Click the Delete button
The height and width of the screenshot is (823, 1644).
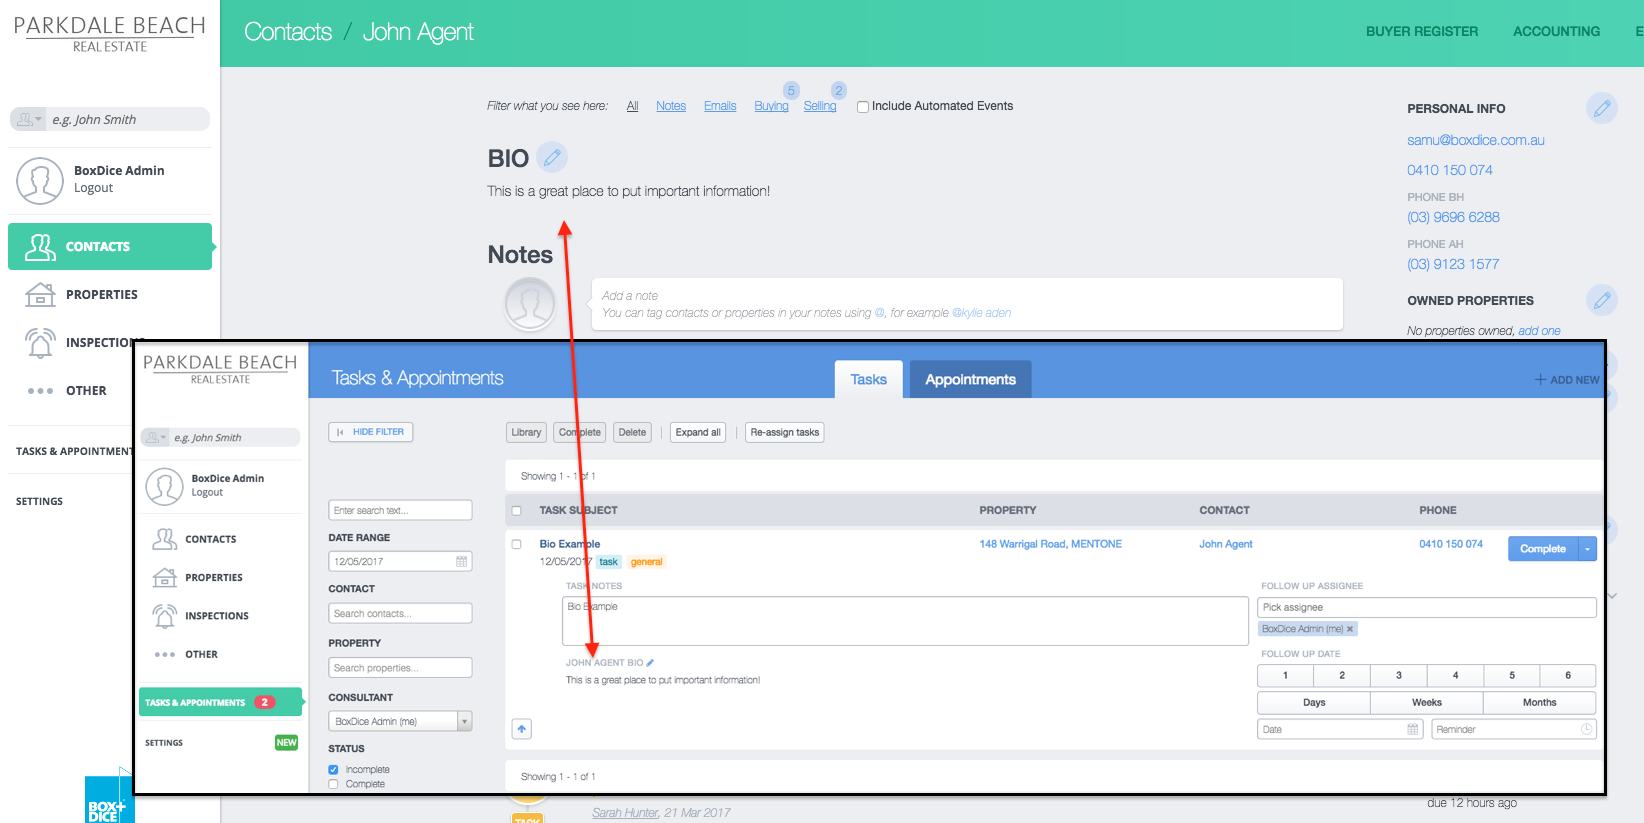(x=632, y=433)
